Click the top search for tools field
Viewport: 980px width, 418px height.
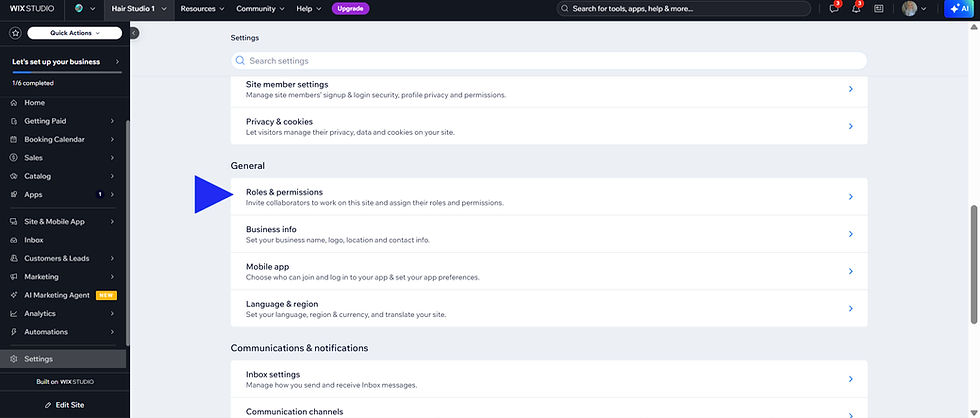[x=683, y=9]
